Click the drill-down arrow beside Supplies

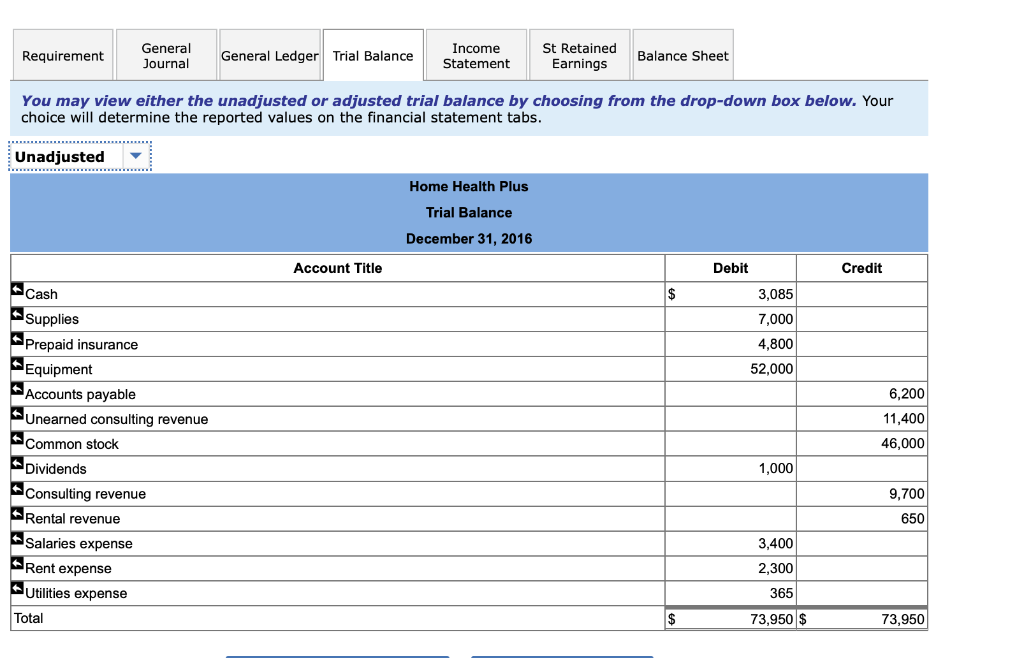[x=16, y=313]
